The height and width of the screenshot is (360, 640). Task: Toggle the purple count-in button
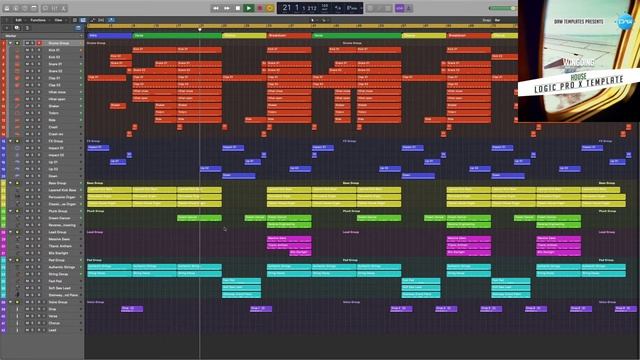pos(399,8)
